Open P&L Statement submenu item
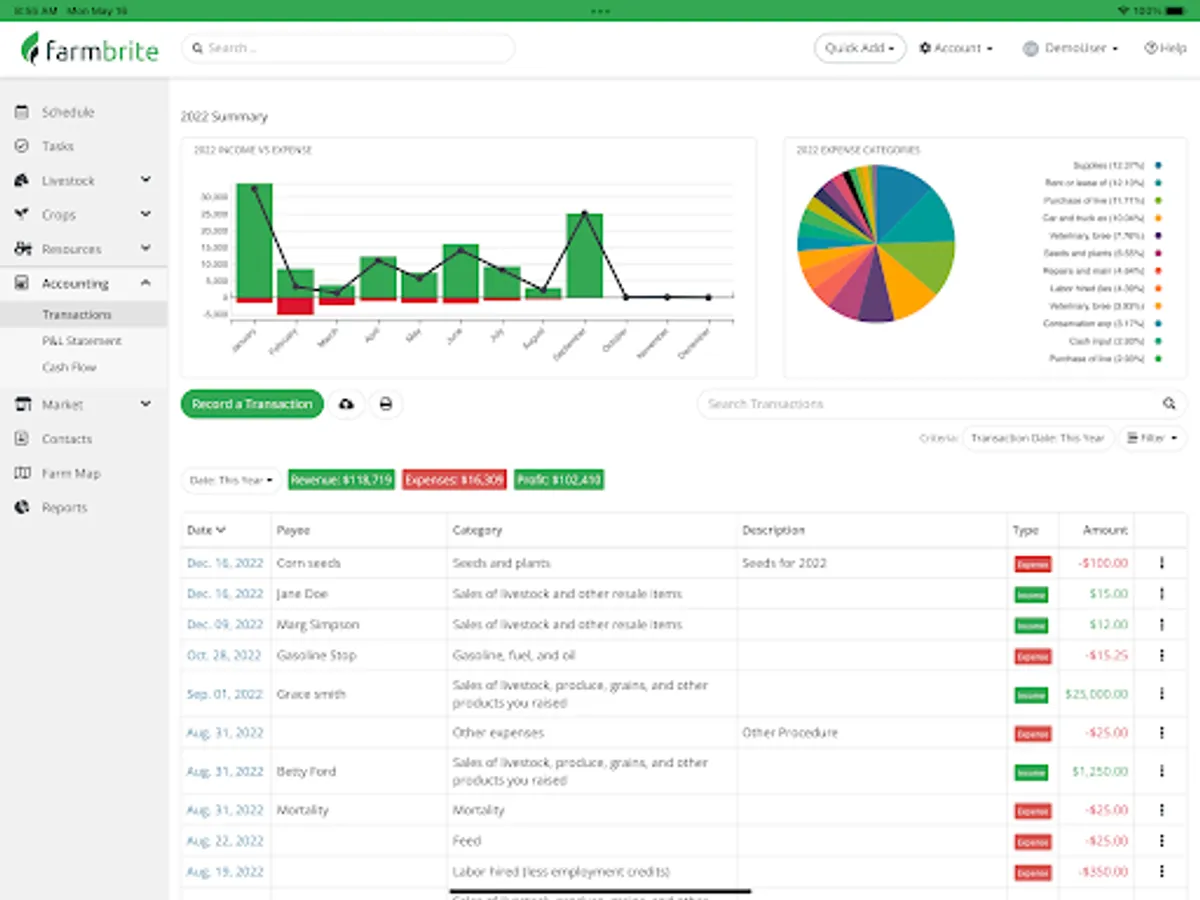The image size is (1200, 900). 82,341
